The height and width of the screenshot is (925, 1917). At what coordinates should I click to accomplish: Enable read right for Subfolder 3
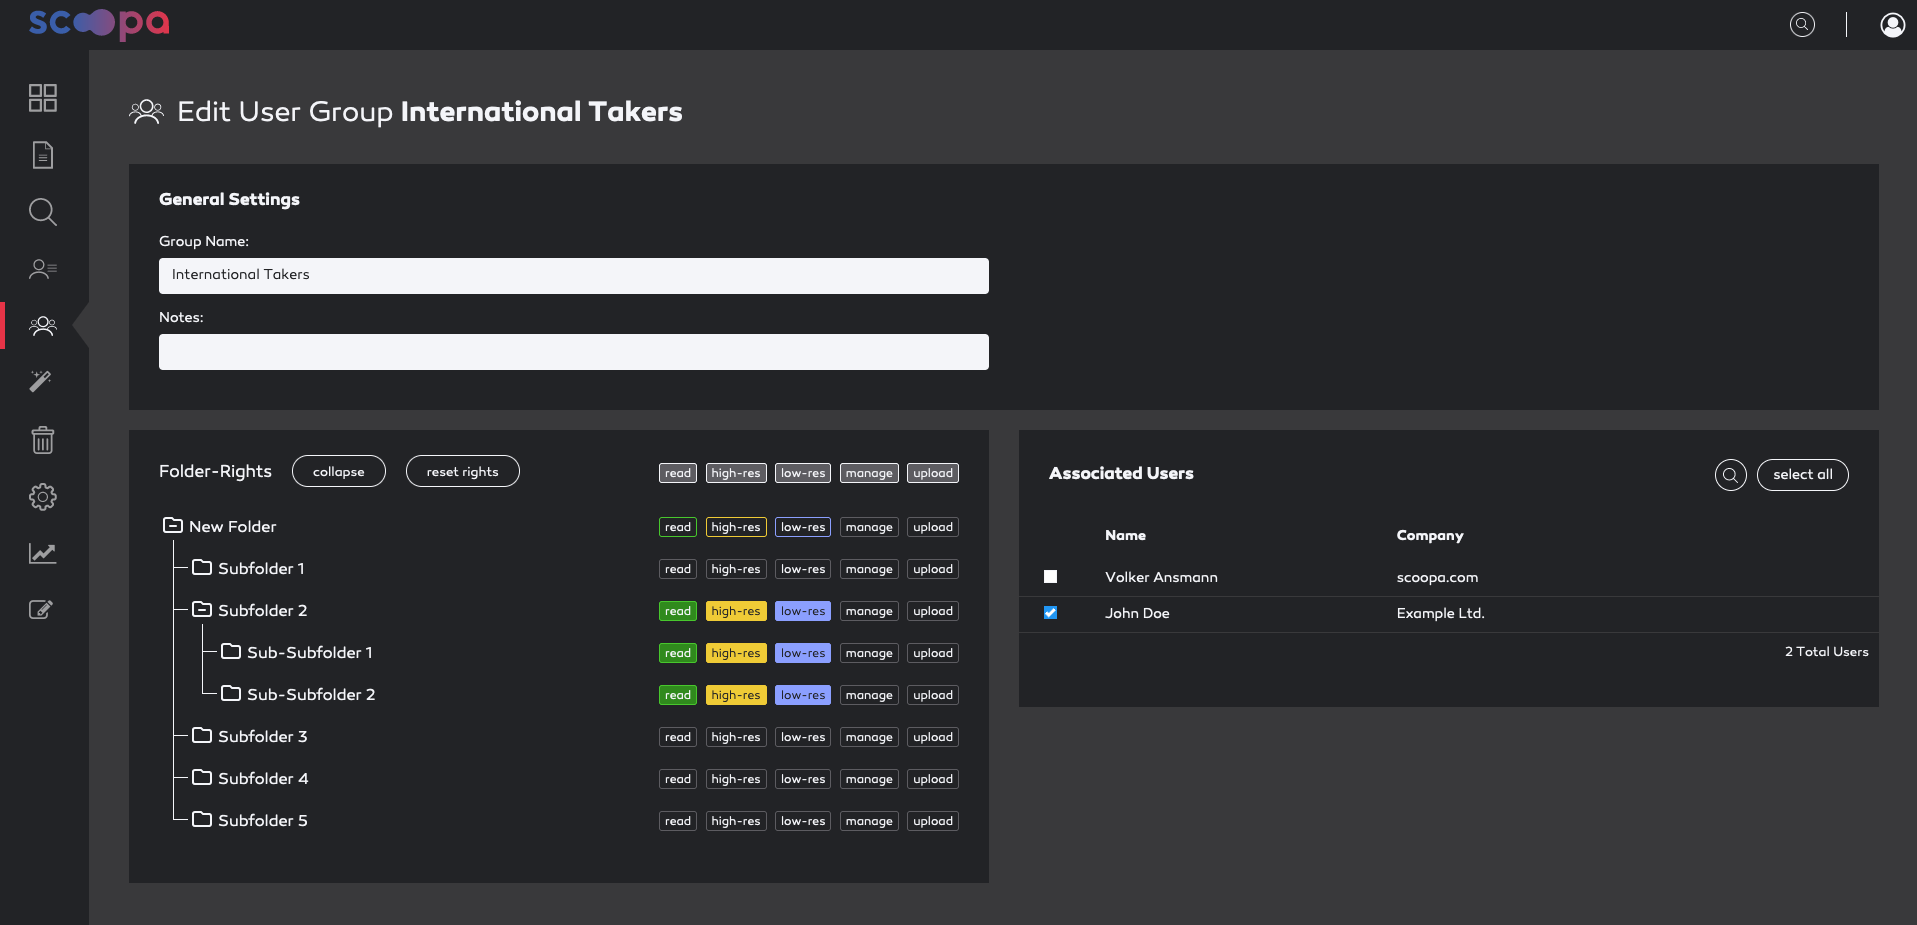pyautogui.click(x=678, y=737)
